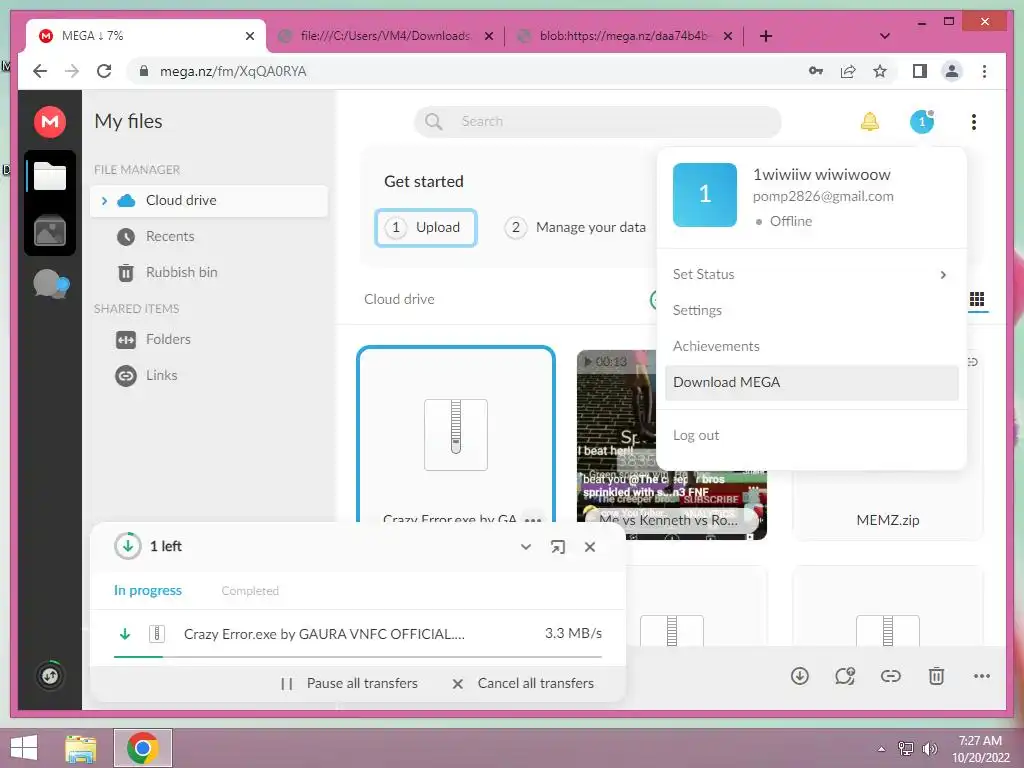This screenshot has width=1024, height=768.
Task: Click the share page icon in address bar
Action: [x=848, y=71]
